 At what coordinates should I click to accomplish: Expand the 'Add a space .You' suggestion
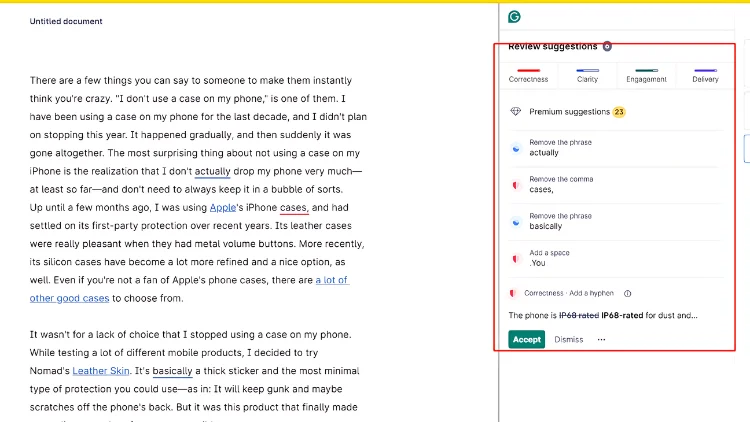pyautogui.click(x=615, y=258)
